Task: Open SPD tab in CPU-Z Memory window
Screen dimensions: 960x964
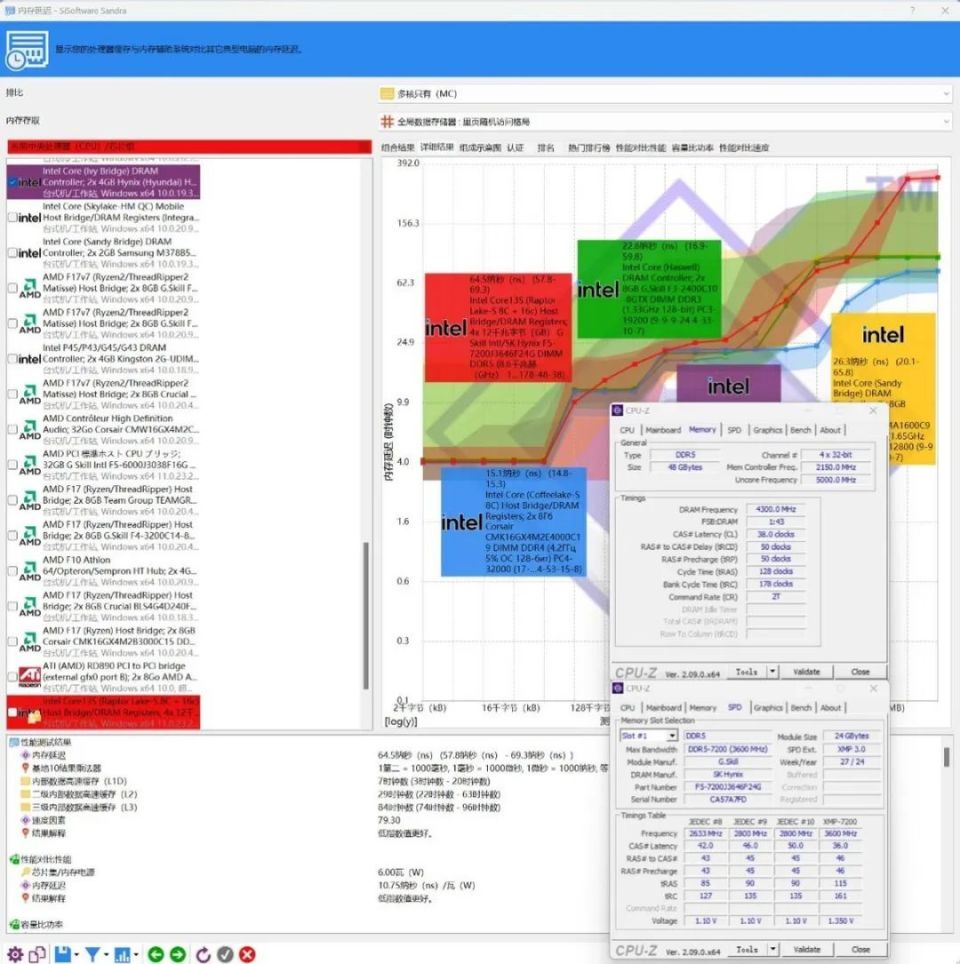Action: click(x=734, y=430)
